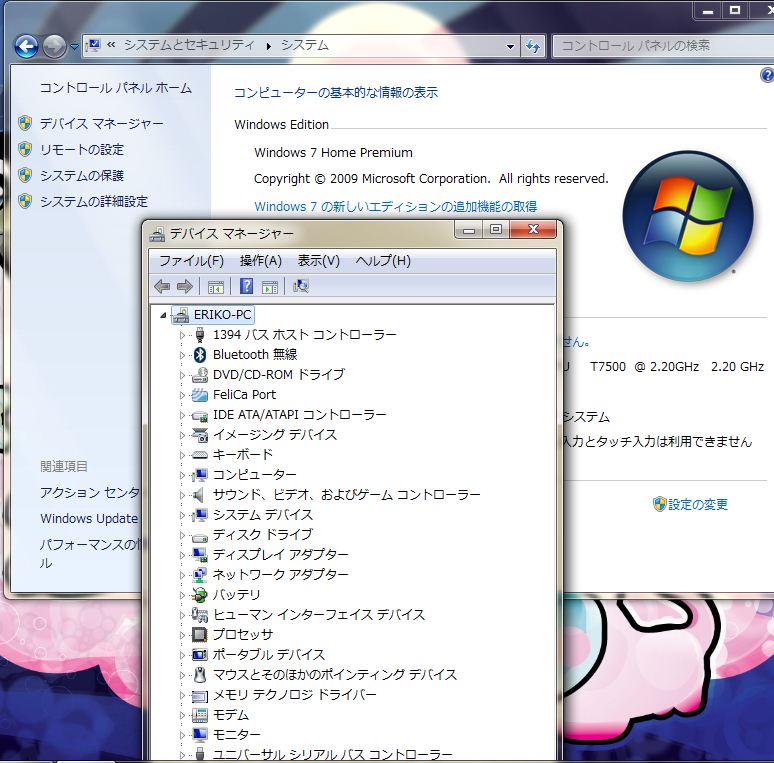Click the ネットワーク アダプター icon
The image size is (774, 763).
(200, 574)
